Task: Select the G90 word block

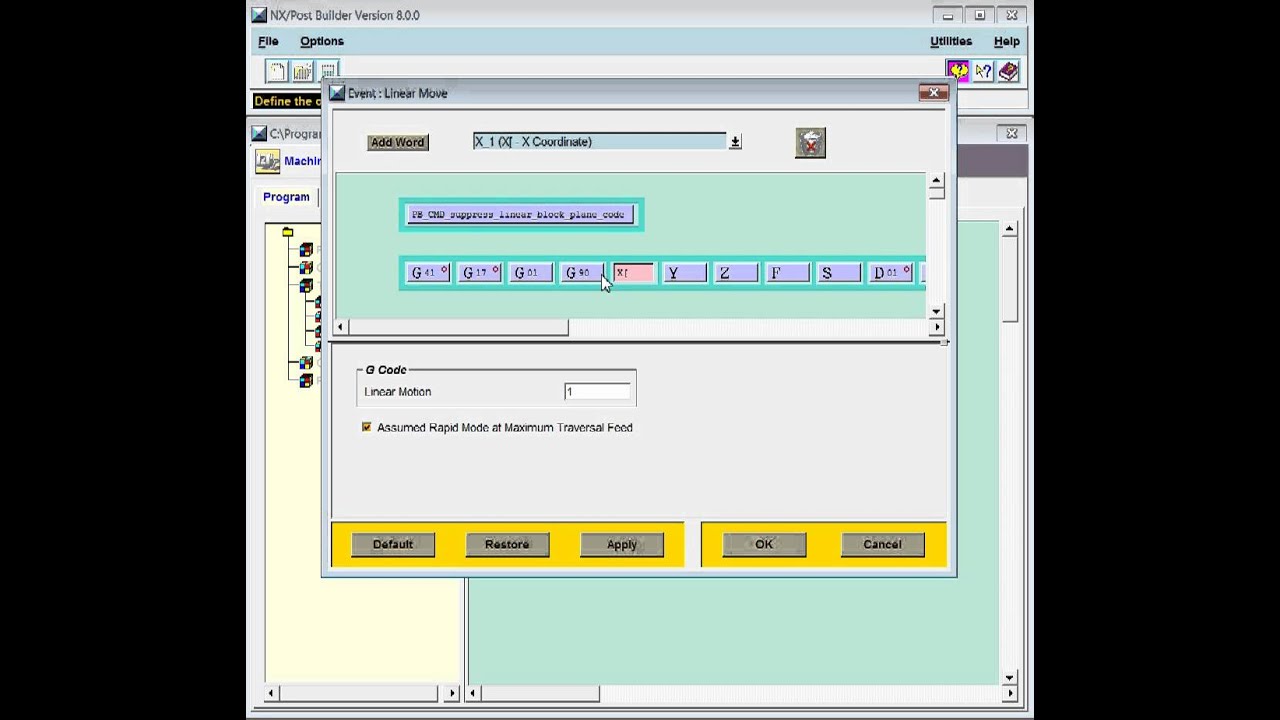Action: (582, 273)
